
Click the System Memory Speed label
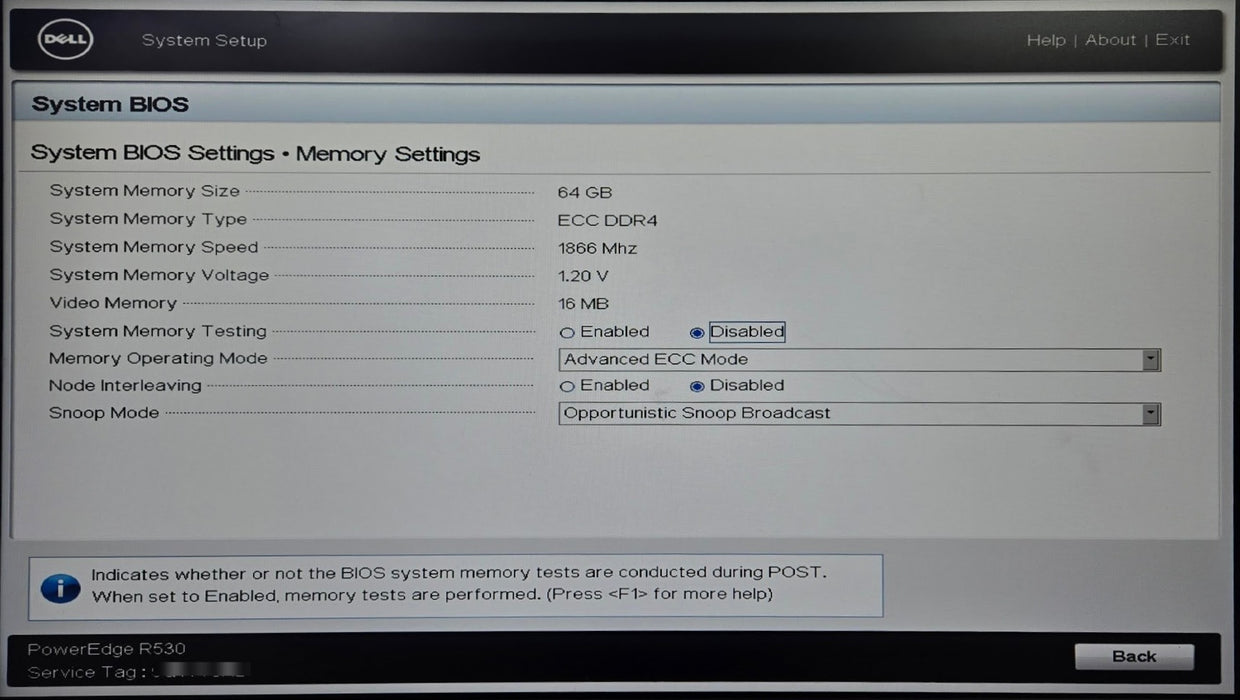coord(154,247)
